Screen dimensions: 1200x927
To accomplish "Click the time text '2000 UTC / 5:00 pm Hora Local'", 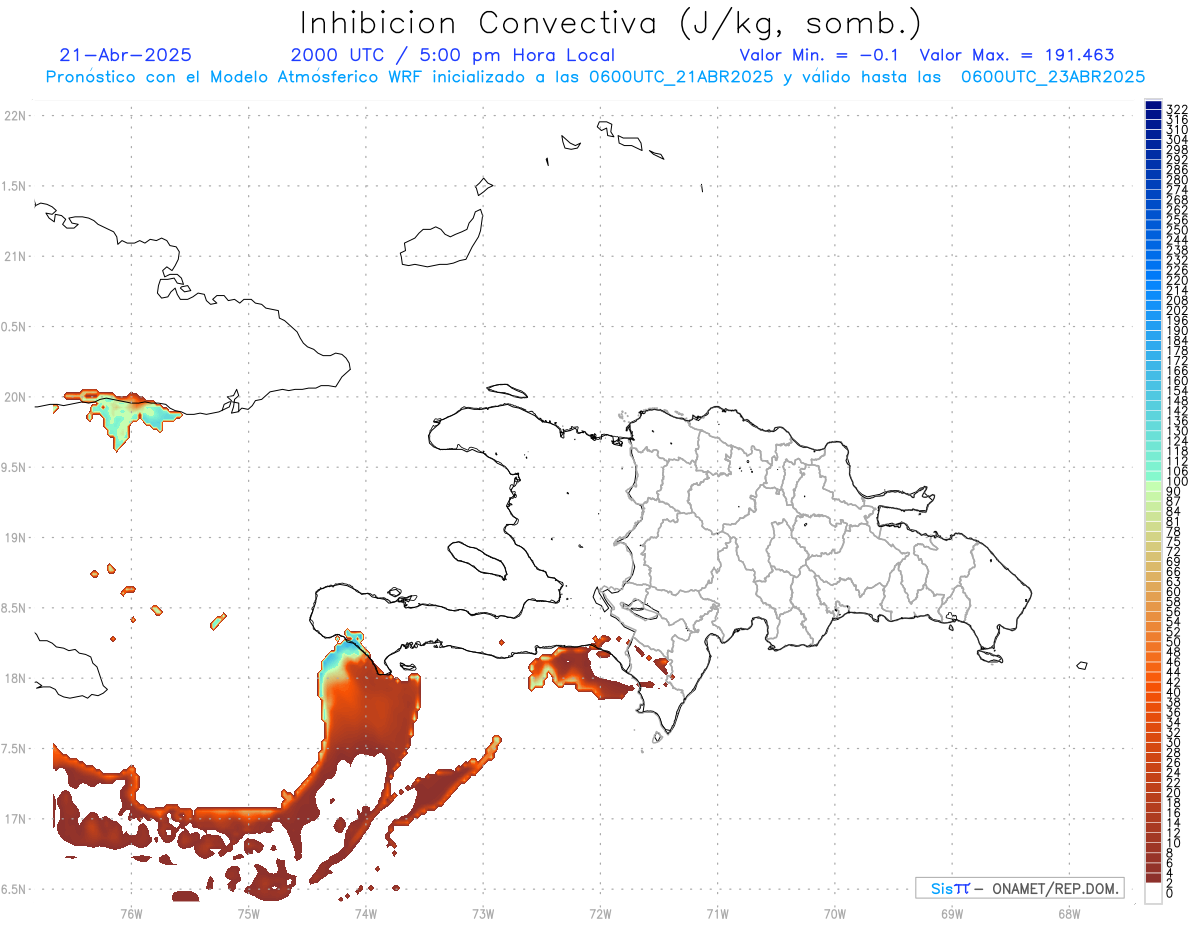I will coord(452,55).
